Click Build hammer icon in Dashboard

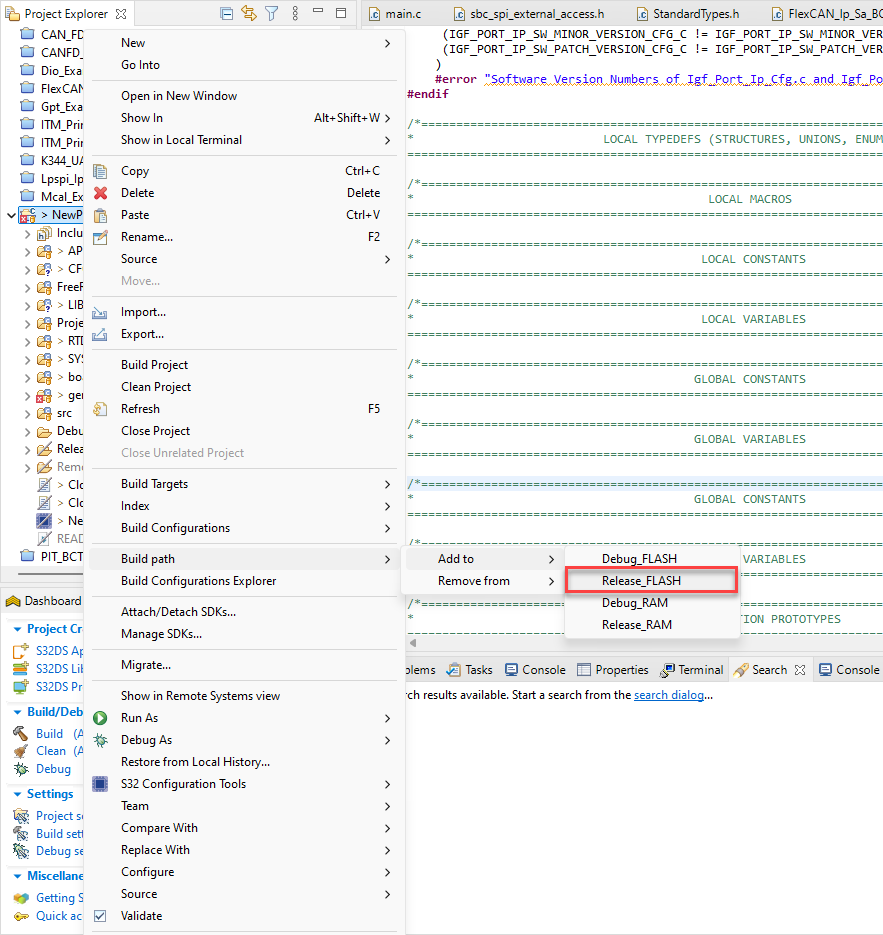pyautogui.click(x=21, y=733)
